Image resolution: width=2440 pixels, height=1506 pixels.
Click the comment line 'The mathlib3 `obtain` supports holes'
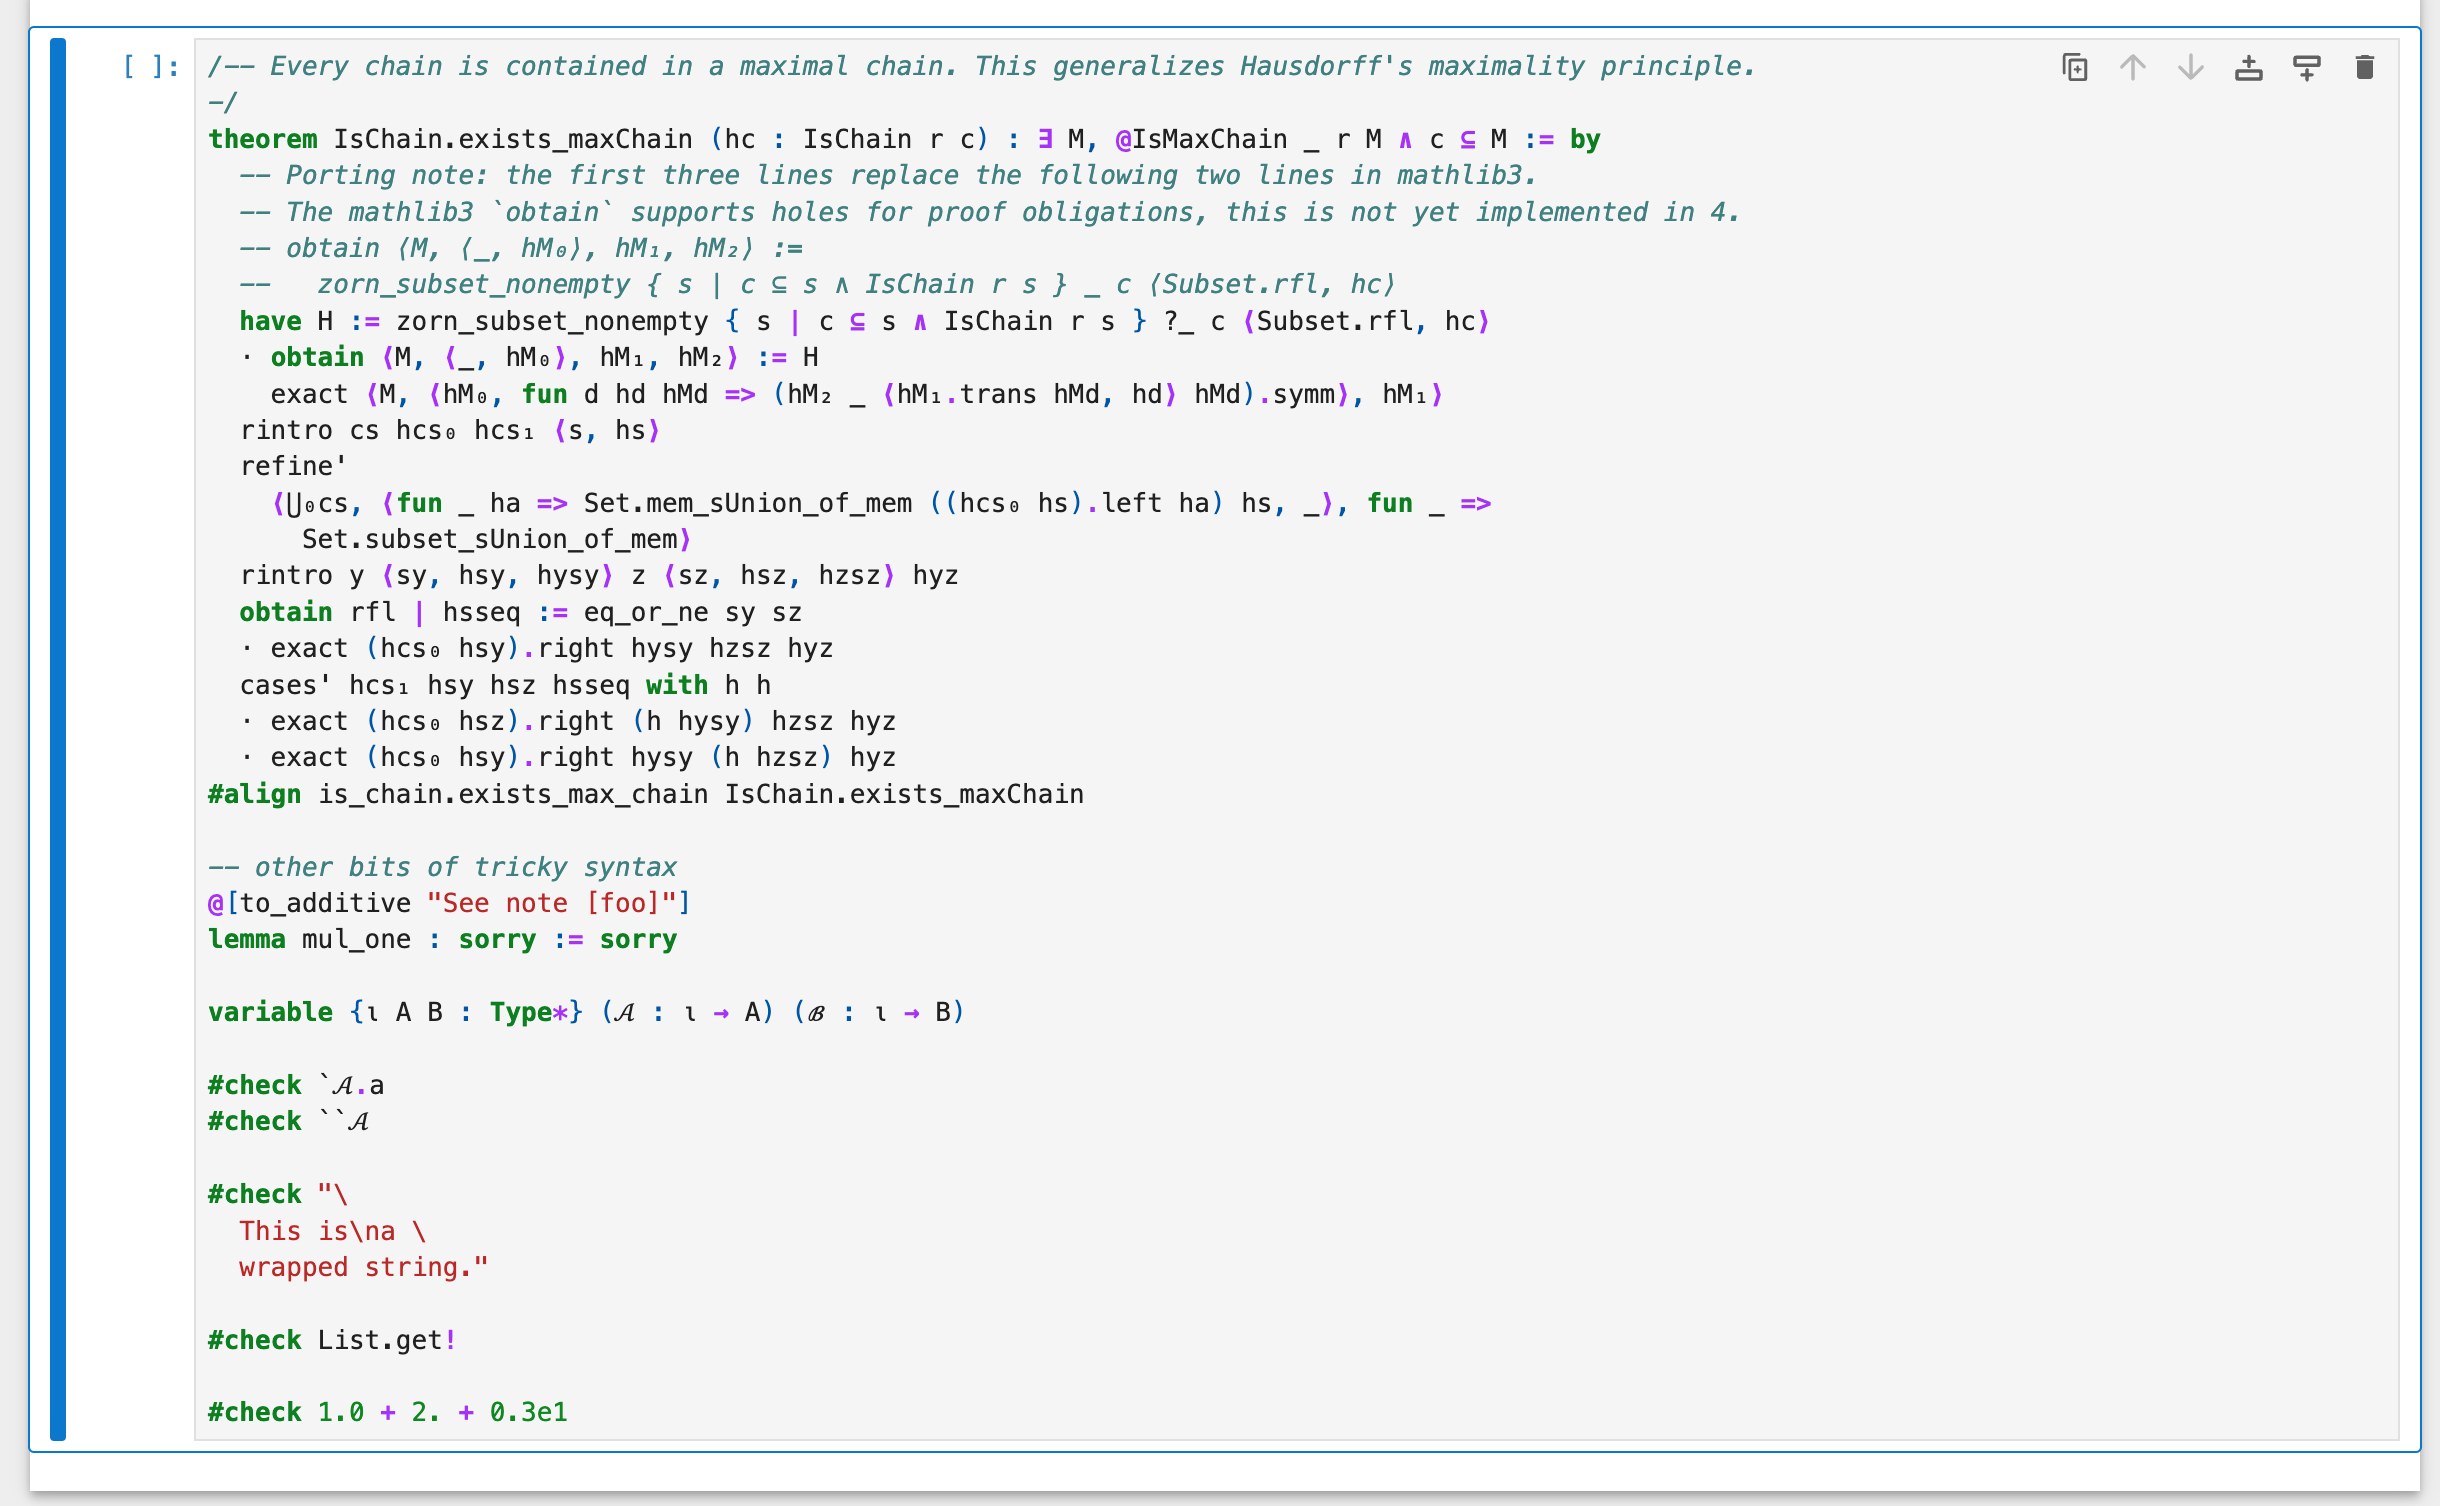click(990, 212)
